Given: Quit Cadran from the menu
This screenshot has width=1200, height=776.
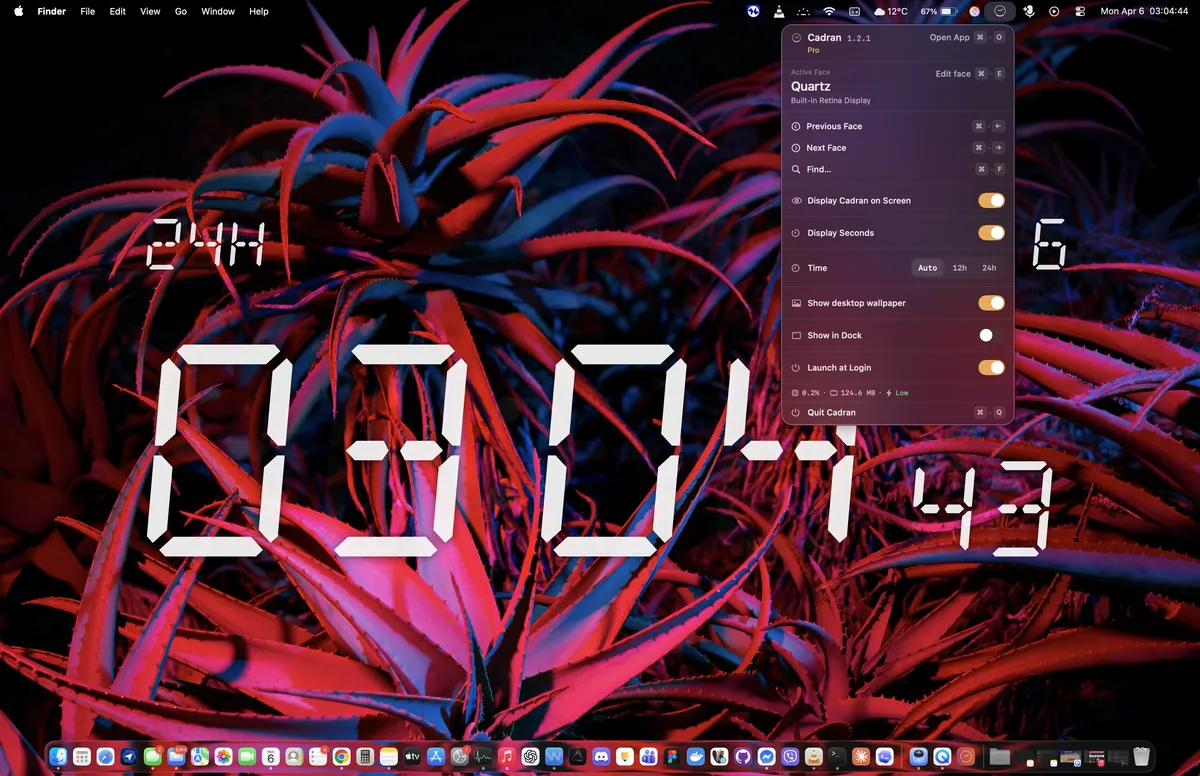Looking at the screenshot, I should tap(897, 412).
